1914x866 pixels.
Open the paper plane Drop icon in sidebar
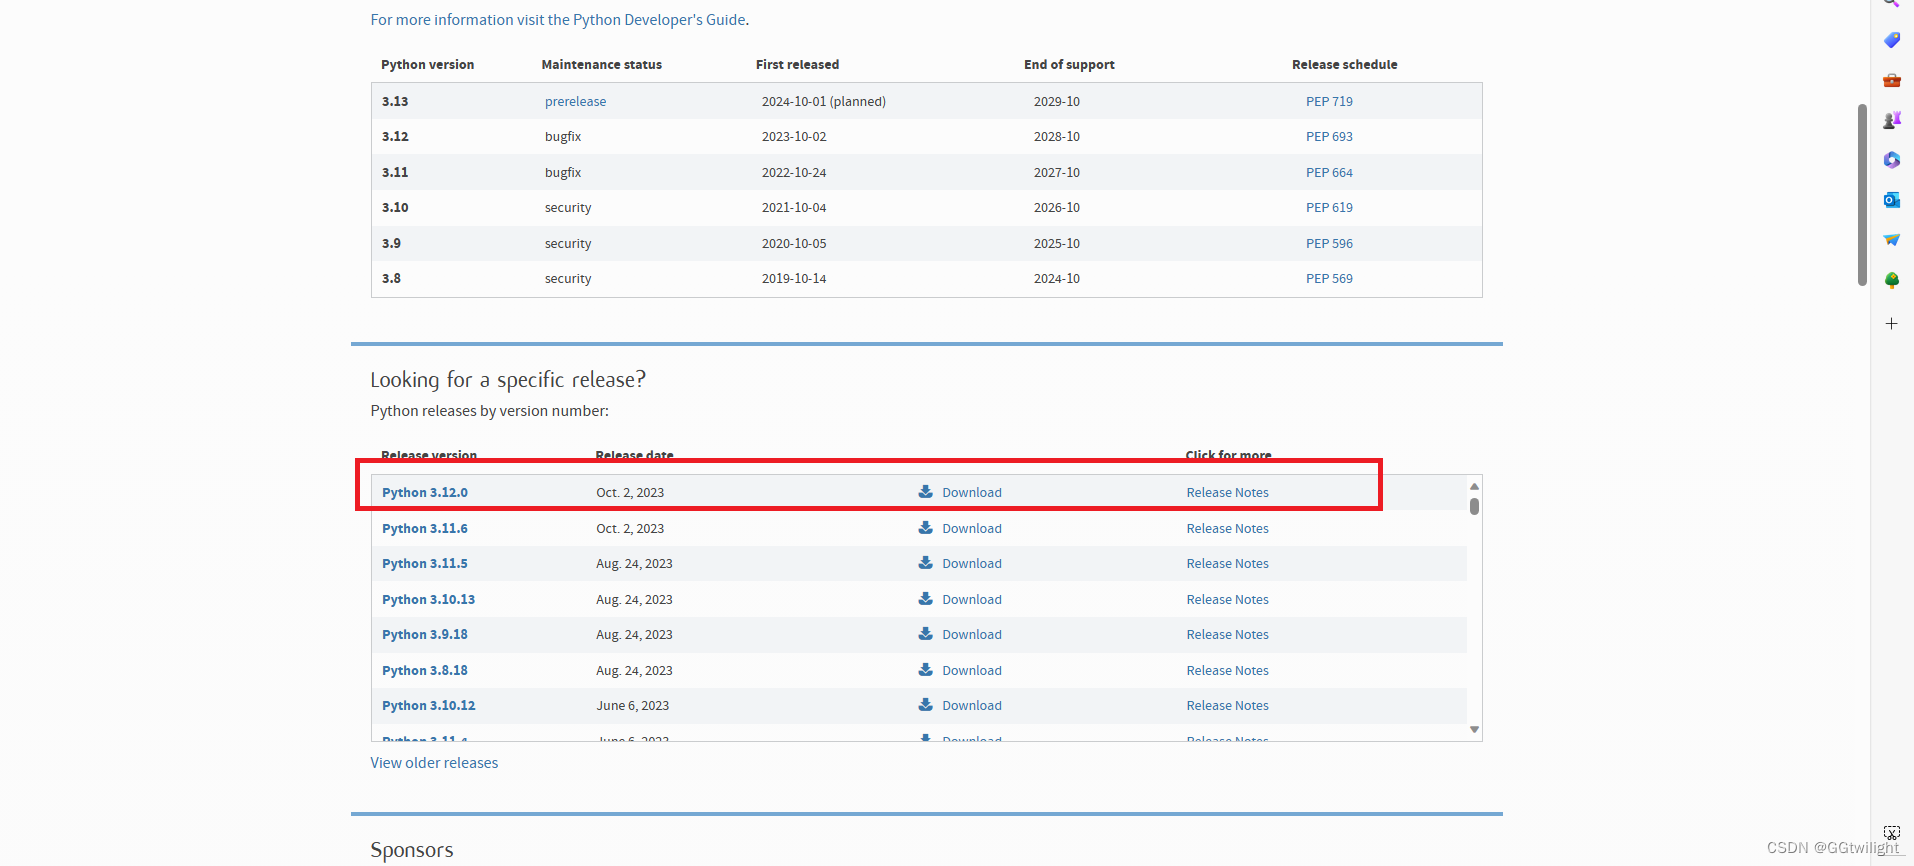tap(1891, 240)
